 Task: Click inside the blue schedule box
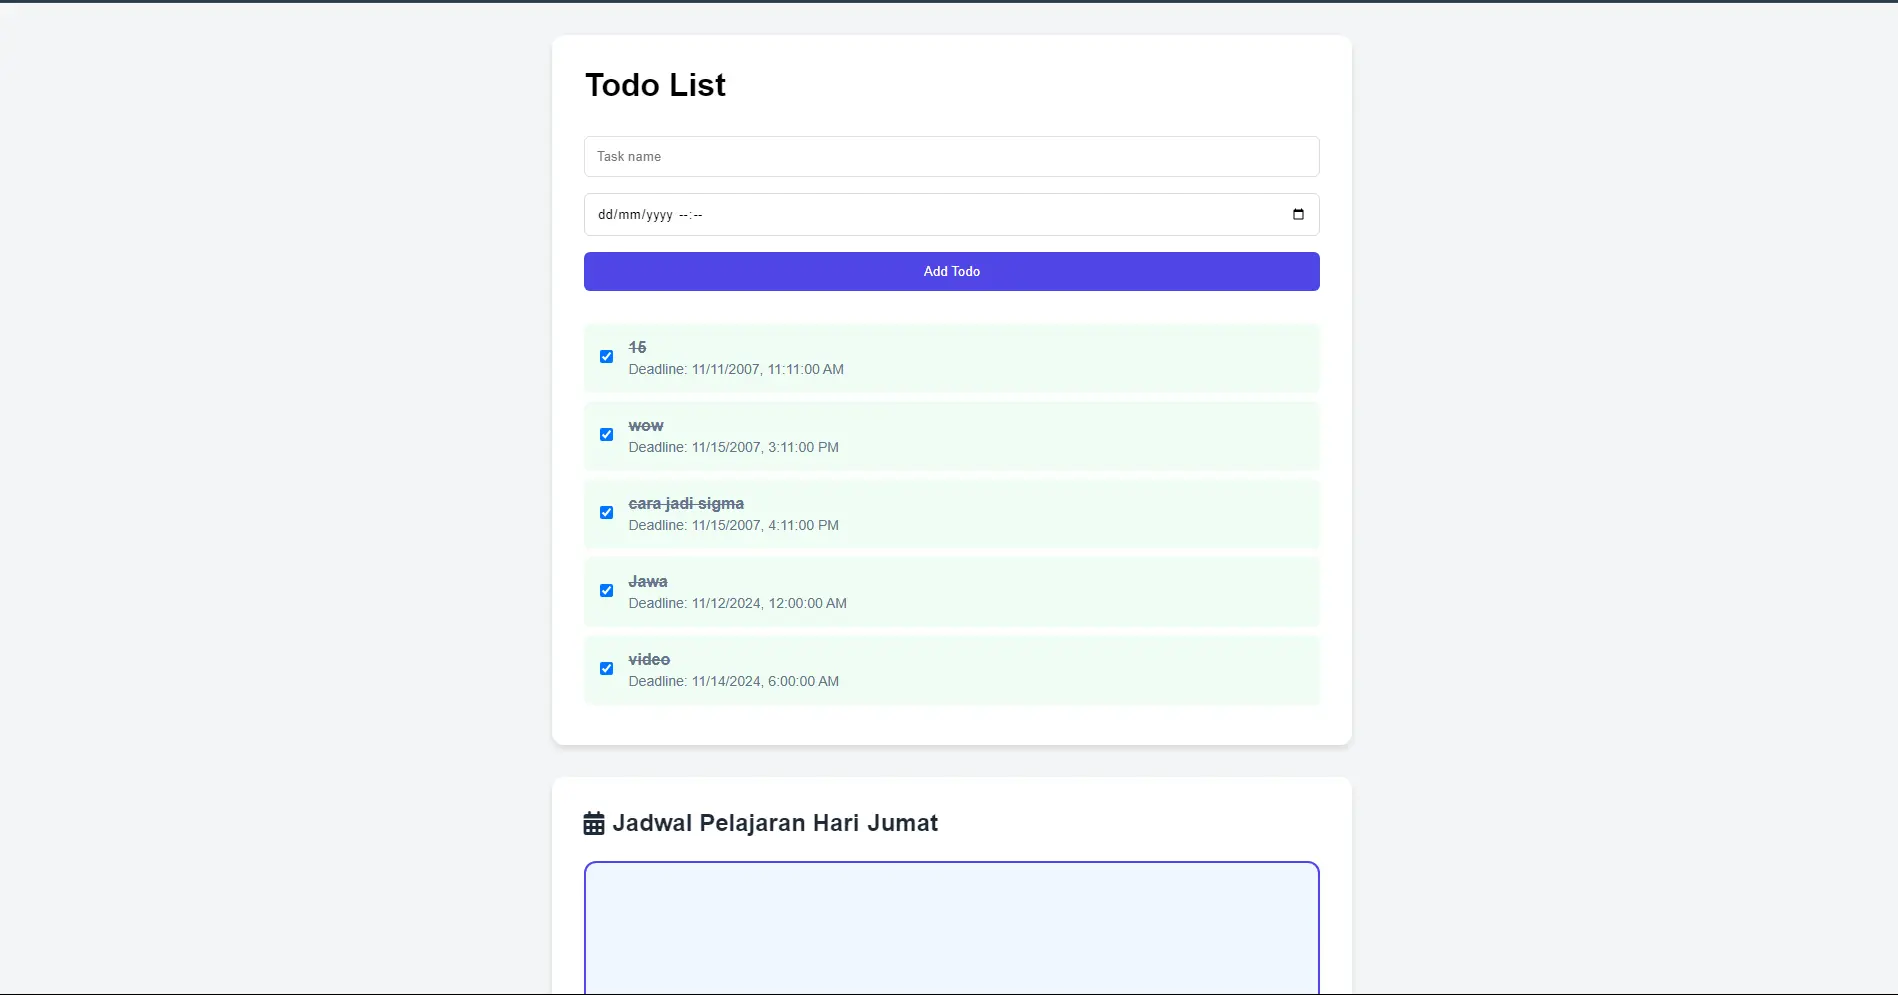(950, 927)
